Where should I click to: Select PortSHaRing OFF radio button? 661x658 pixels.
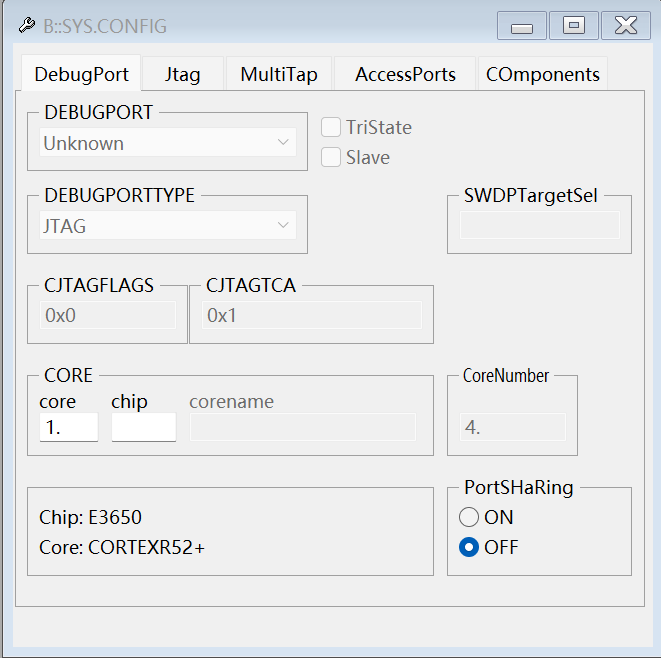pos(469,547)
